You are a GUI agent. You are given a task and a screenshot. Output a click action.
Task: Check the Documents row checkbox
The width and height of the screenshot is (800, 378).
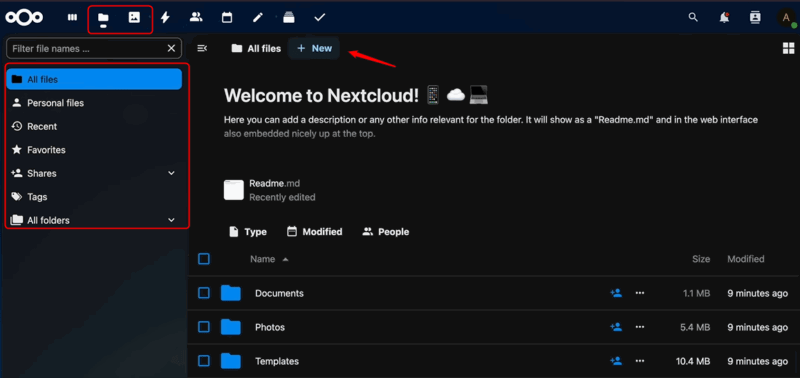pyautogui.click(x=204, y=293)
